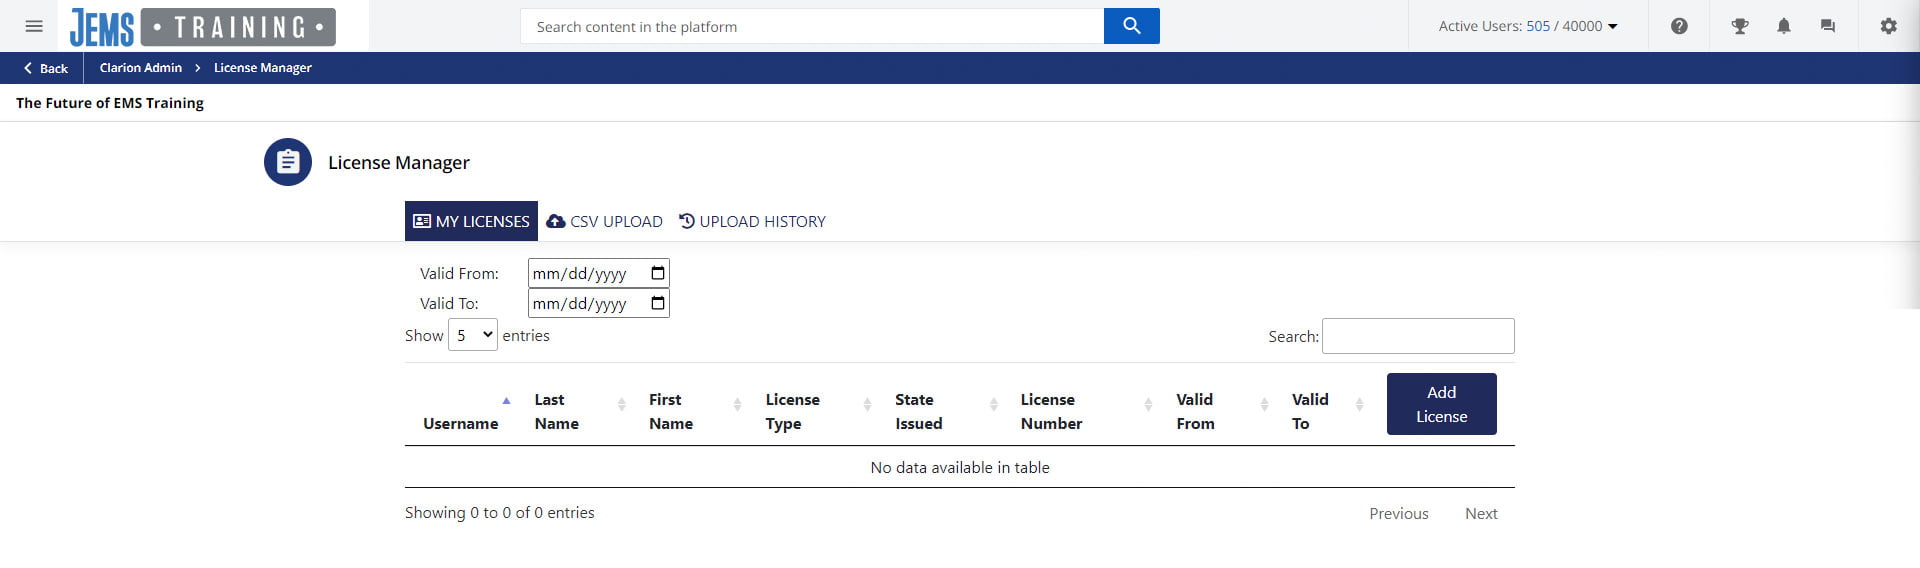Open the Valid To calendar picker icon
The width and height of the screenshot is (1920, 568).
(x=657, y=303)
